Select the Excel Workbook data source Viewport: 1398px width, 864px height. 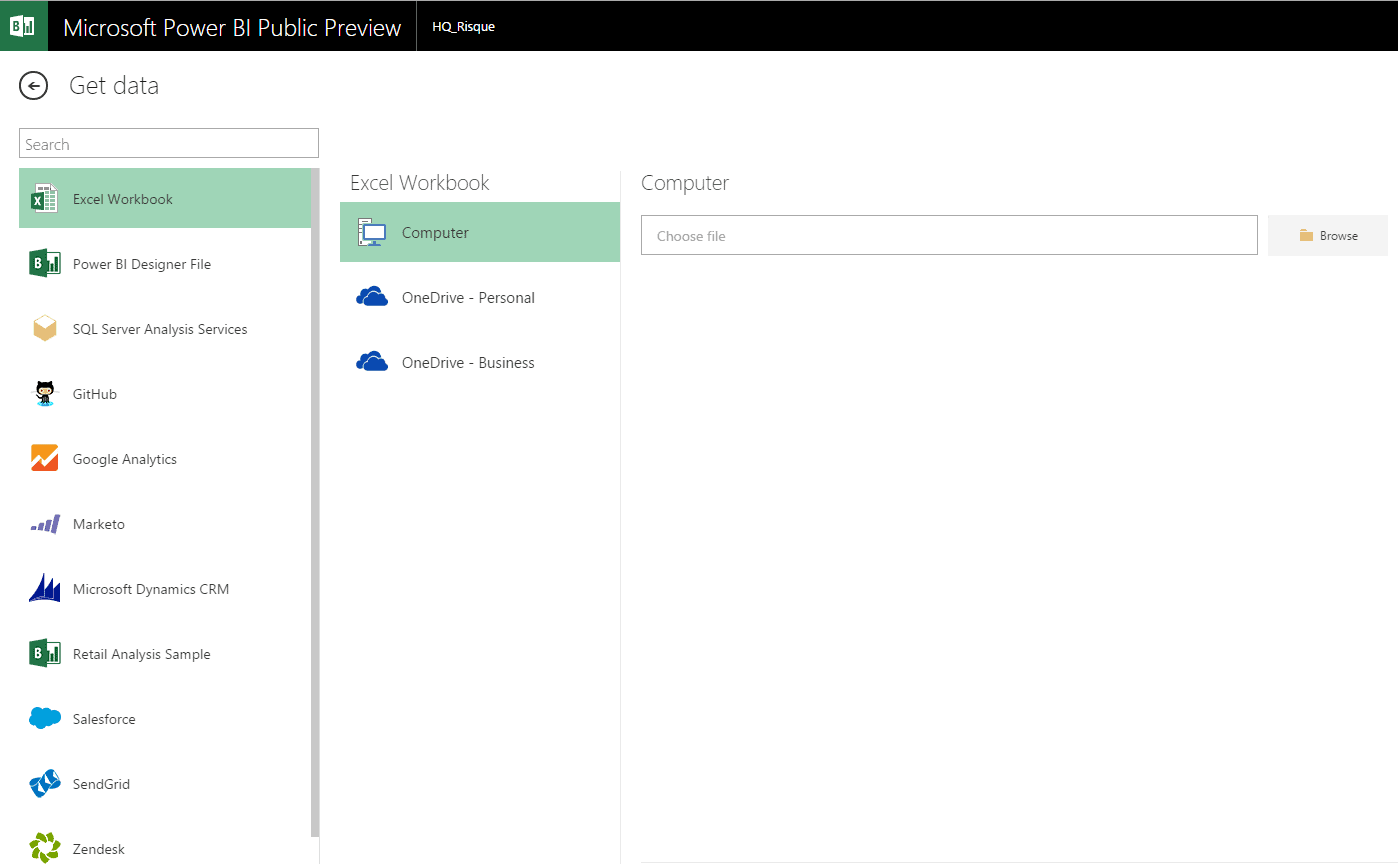click(123, 199)
